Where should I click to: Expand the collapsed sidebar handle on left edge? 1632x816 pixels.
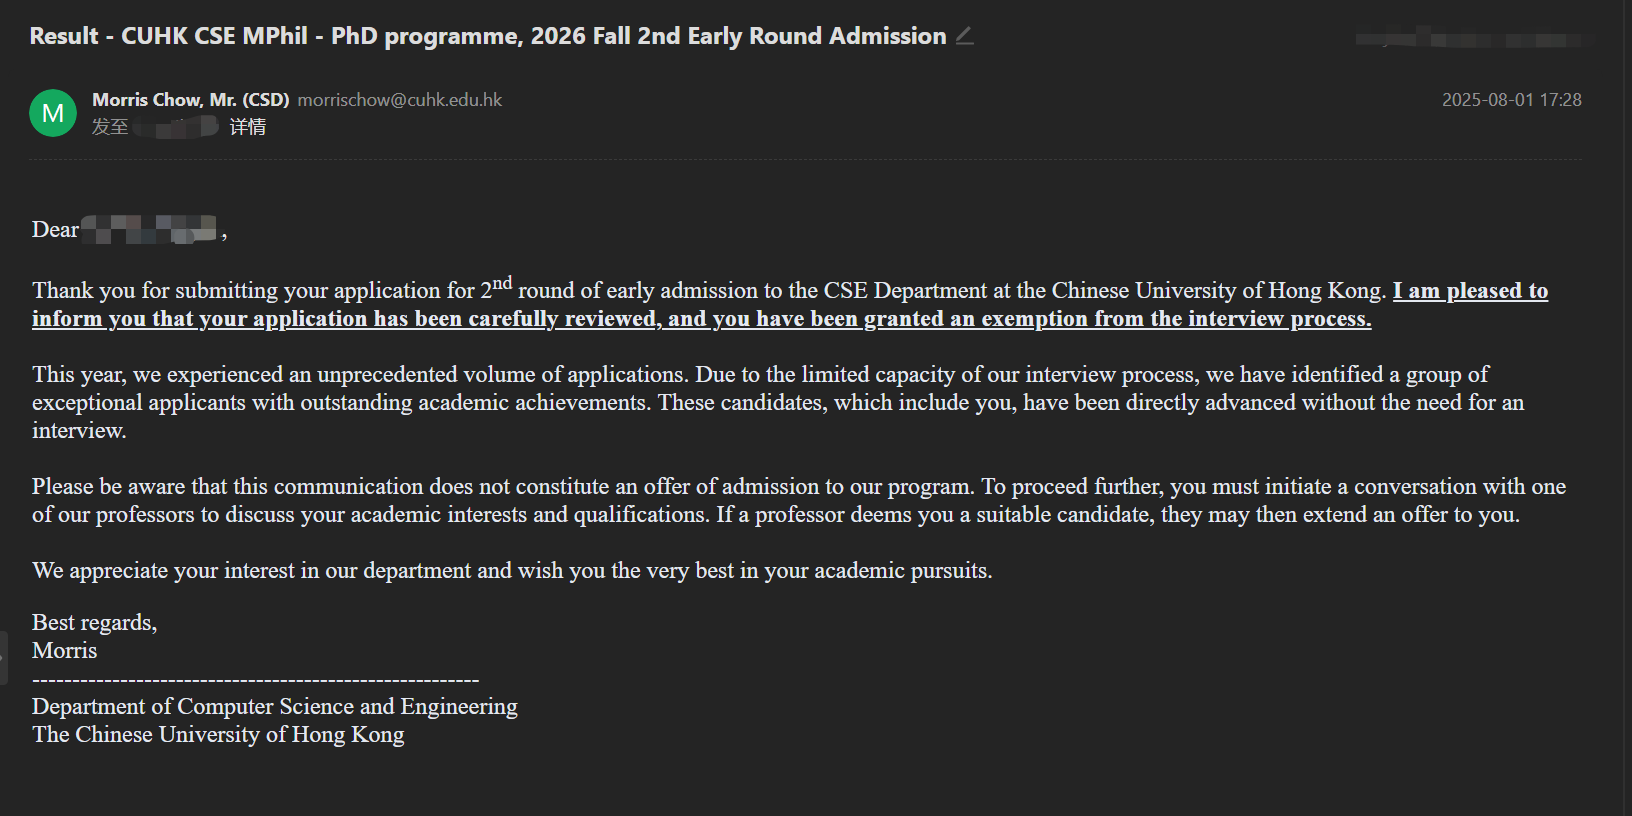click(4, 657)
